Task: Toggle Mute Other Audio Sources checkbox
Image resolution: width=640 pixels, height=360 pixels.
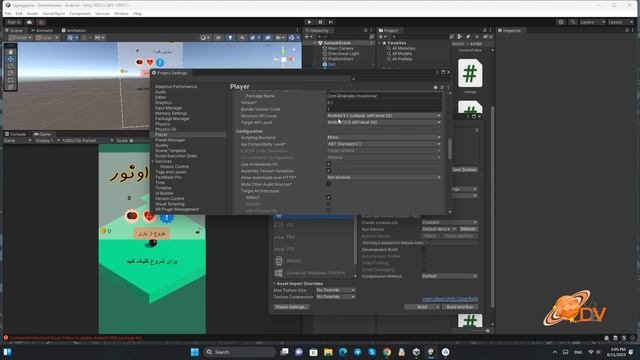Action: pyautogui.click(x=329, y=184)
